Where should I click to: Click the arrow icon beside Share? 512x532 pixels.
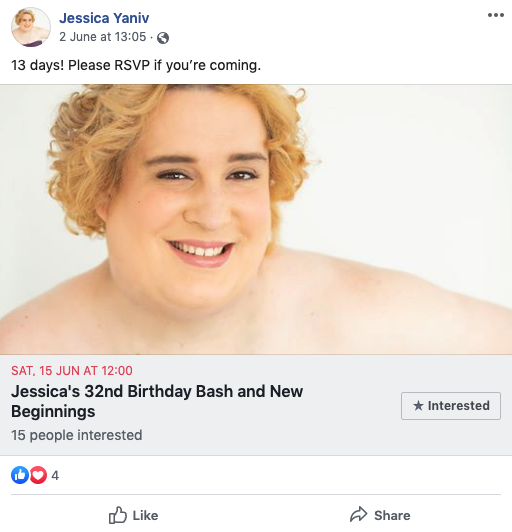[358, 515]
